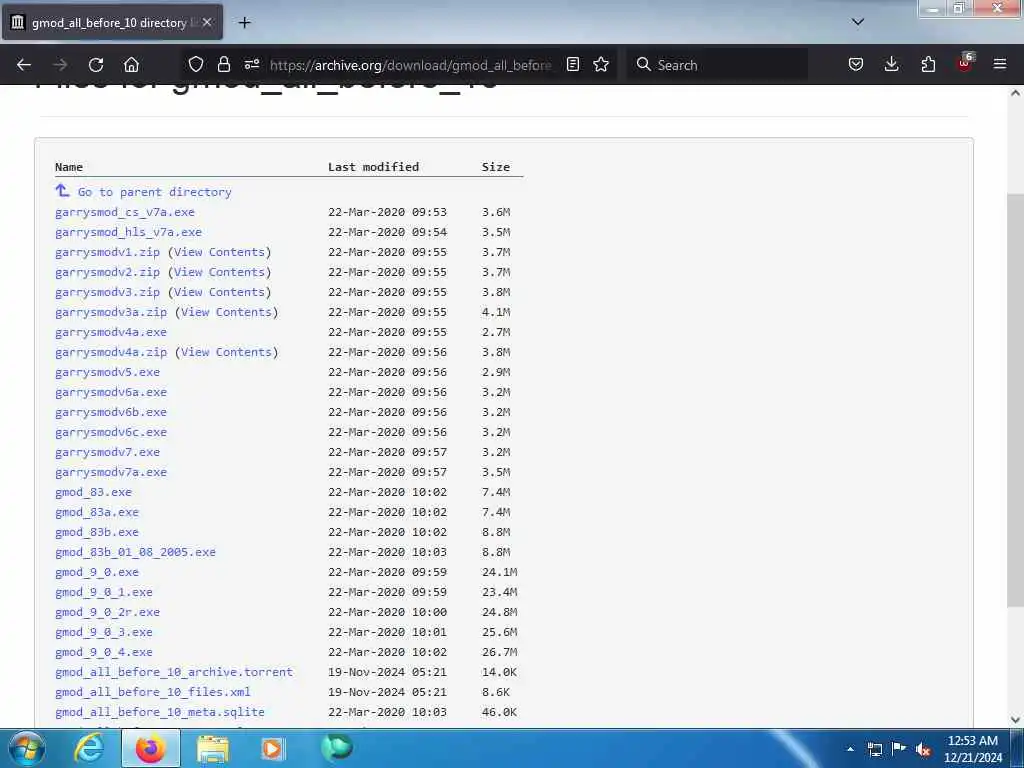
Task: Download garrysmodv6b.exe
Action: (x=111, y=412)
